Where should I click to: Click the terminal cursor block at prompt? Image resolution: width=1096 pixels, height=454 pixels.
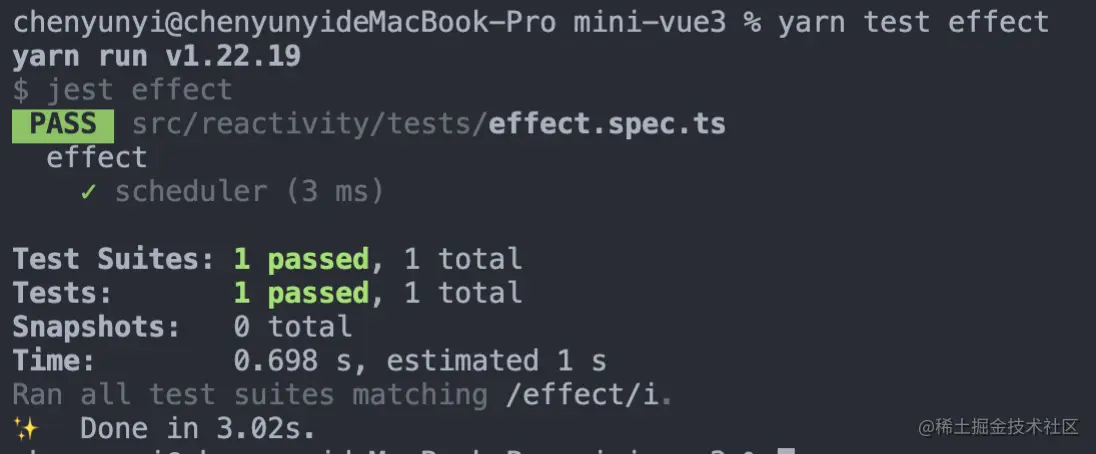coord(787,451)
